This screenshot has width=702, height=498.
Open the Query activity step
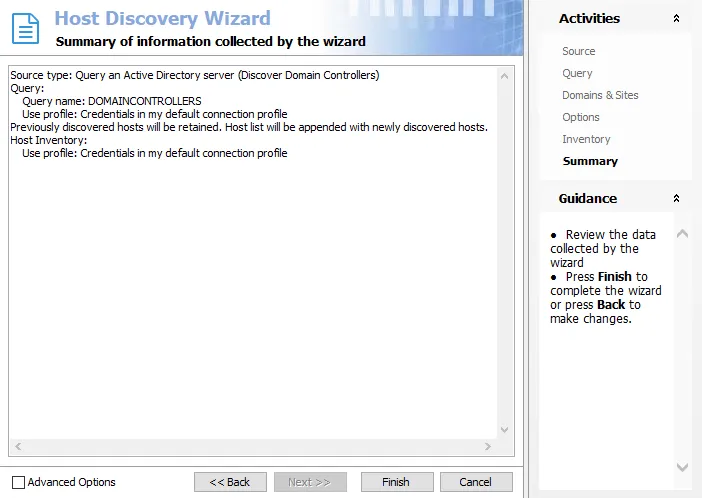pyautogui.click(x=577, y=73)
